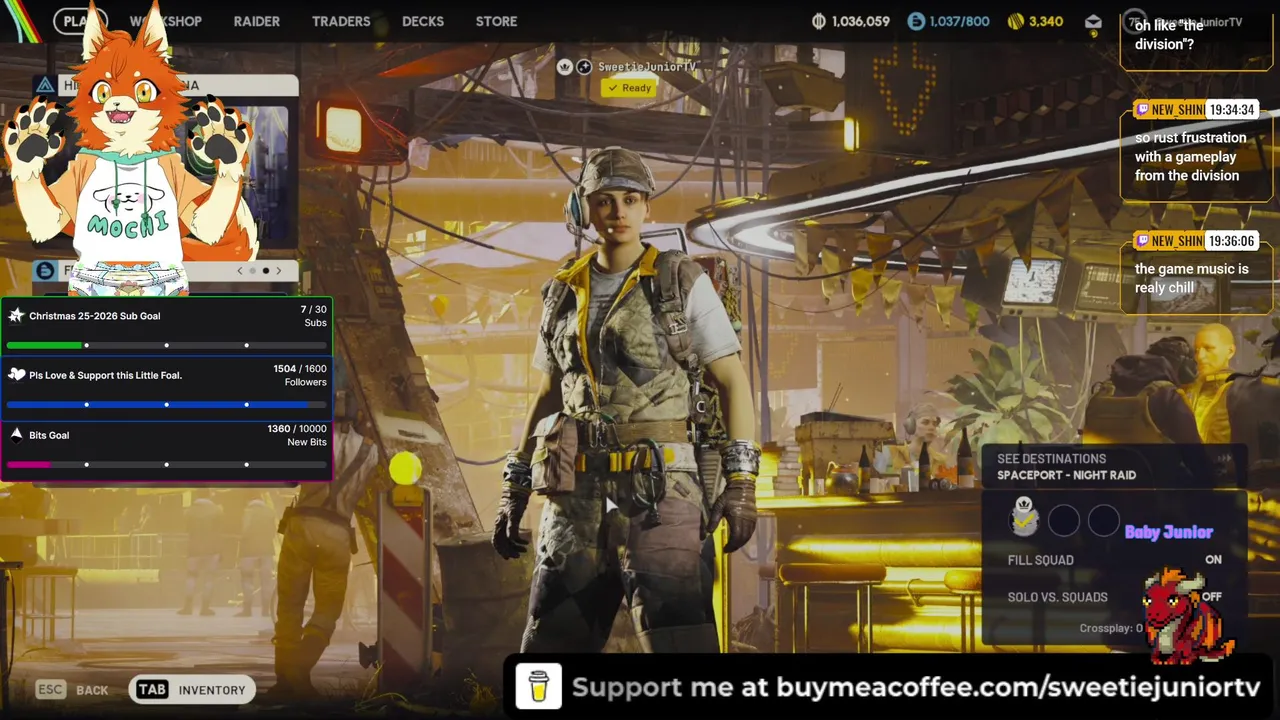This screenshot has height=720, width=1280.
Task: Select the black carousel page dot
Action: 266,270
